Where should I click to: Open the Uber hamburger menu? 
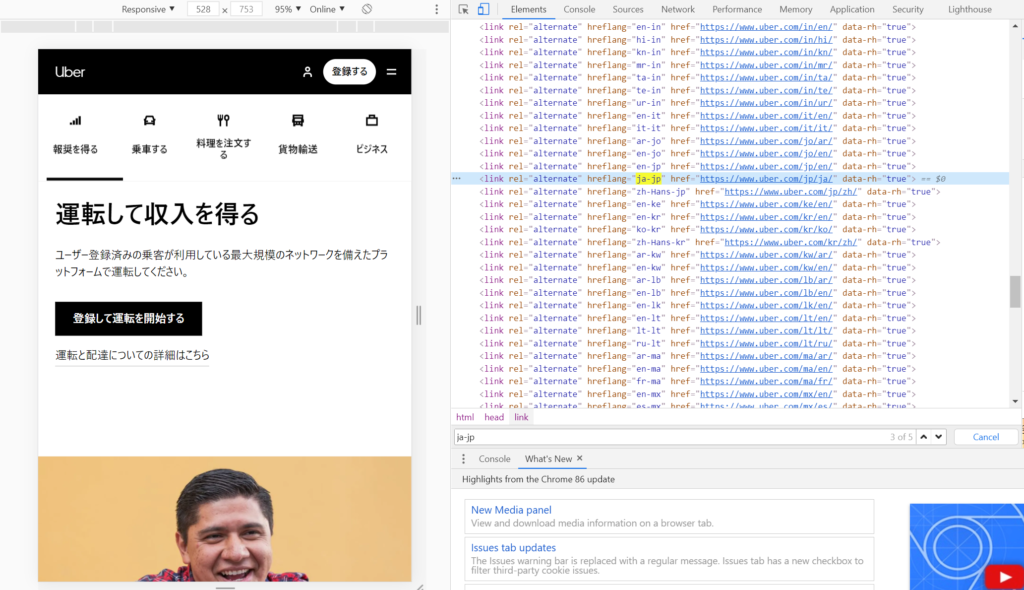point(391,72)
